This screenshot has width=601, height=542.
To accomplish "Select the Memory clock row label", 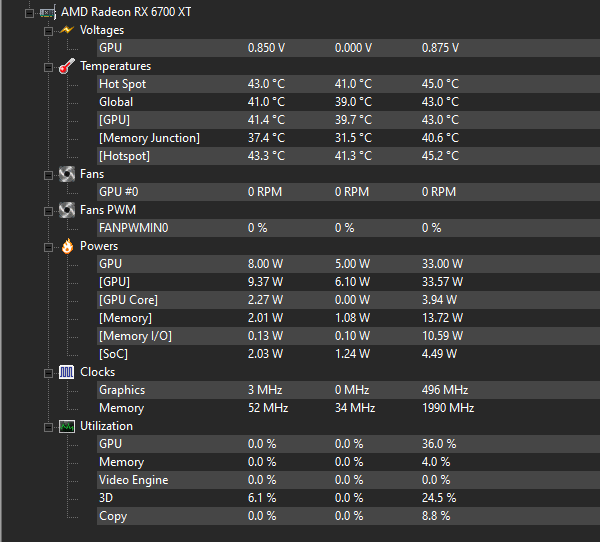I will pos(122,408).
